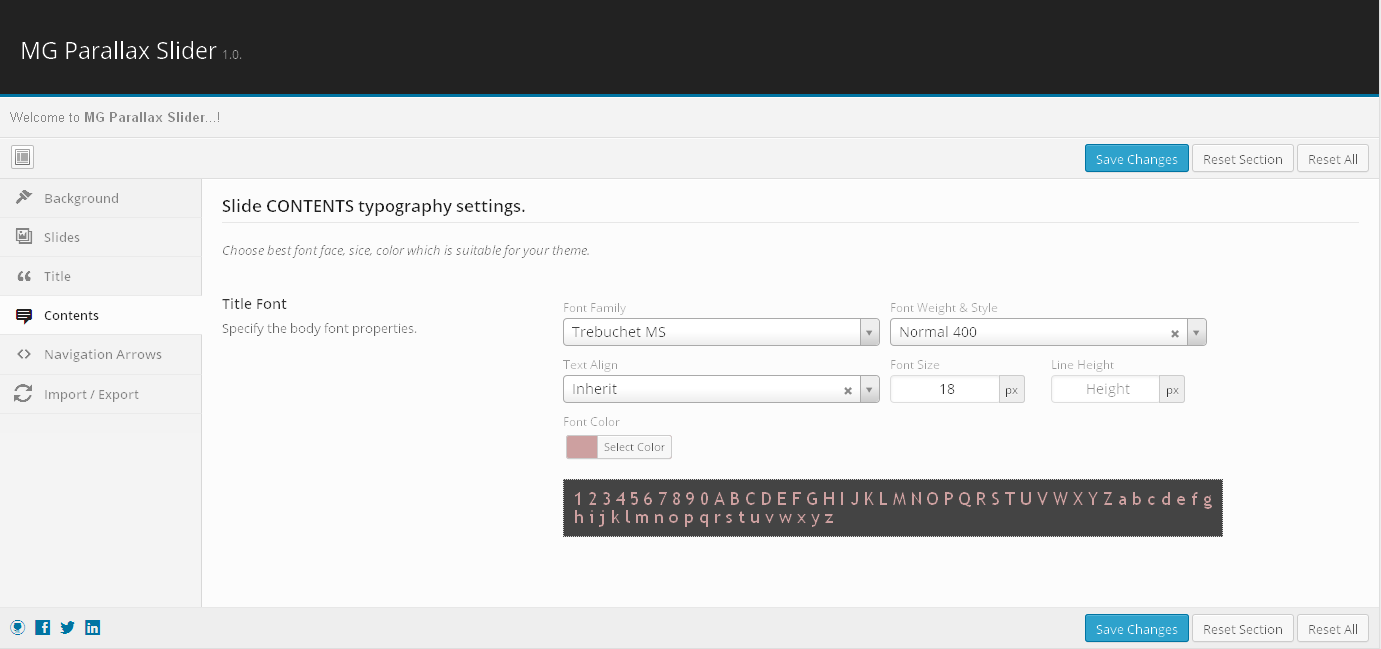Click the Import / Export refresh icon
1381x649 pixels.
[23, 394]
